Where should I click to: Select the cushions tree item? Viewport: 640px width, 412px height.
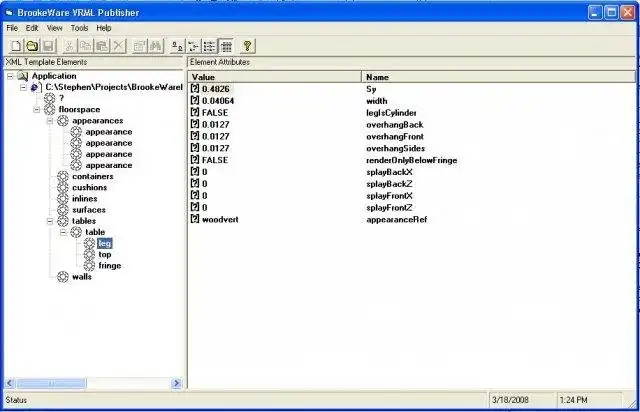click(x=90, y=187)
